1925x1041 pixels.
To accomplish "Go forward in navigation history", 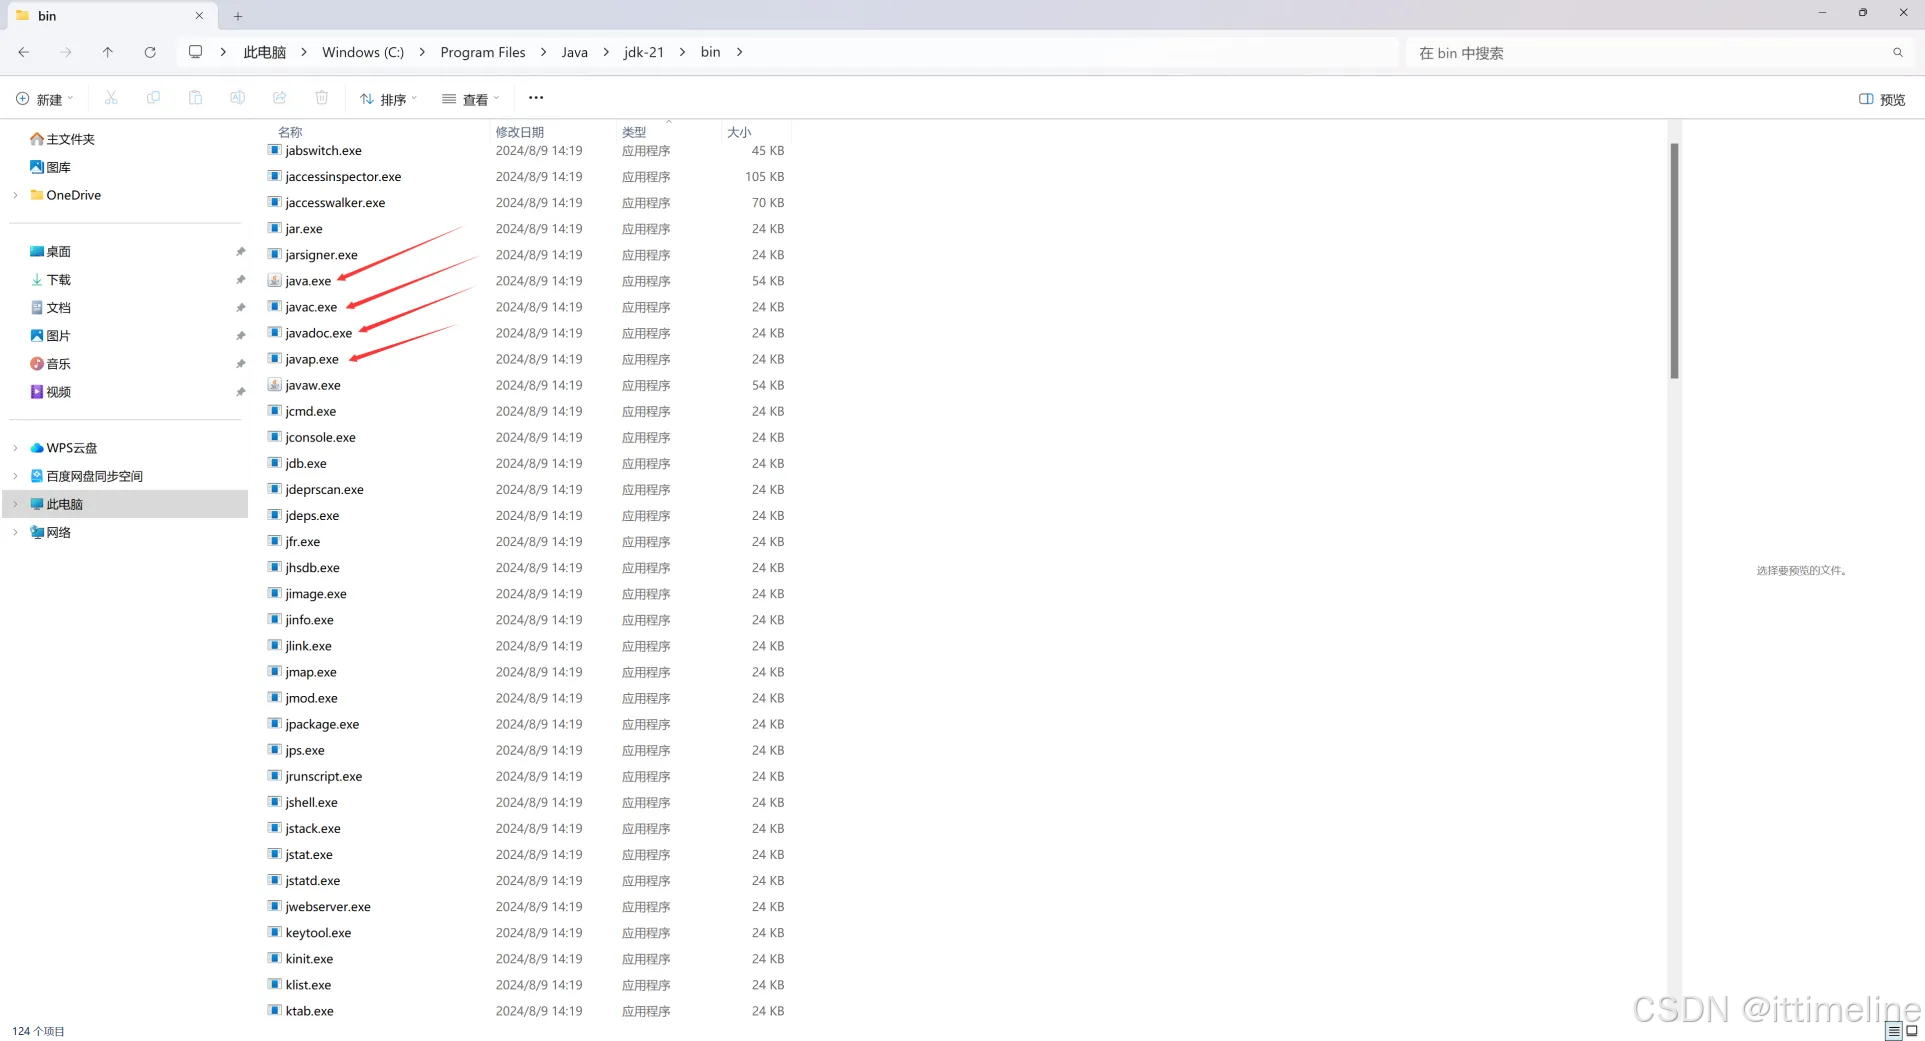I will (66, 52).
